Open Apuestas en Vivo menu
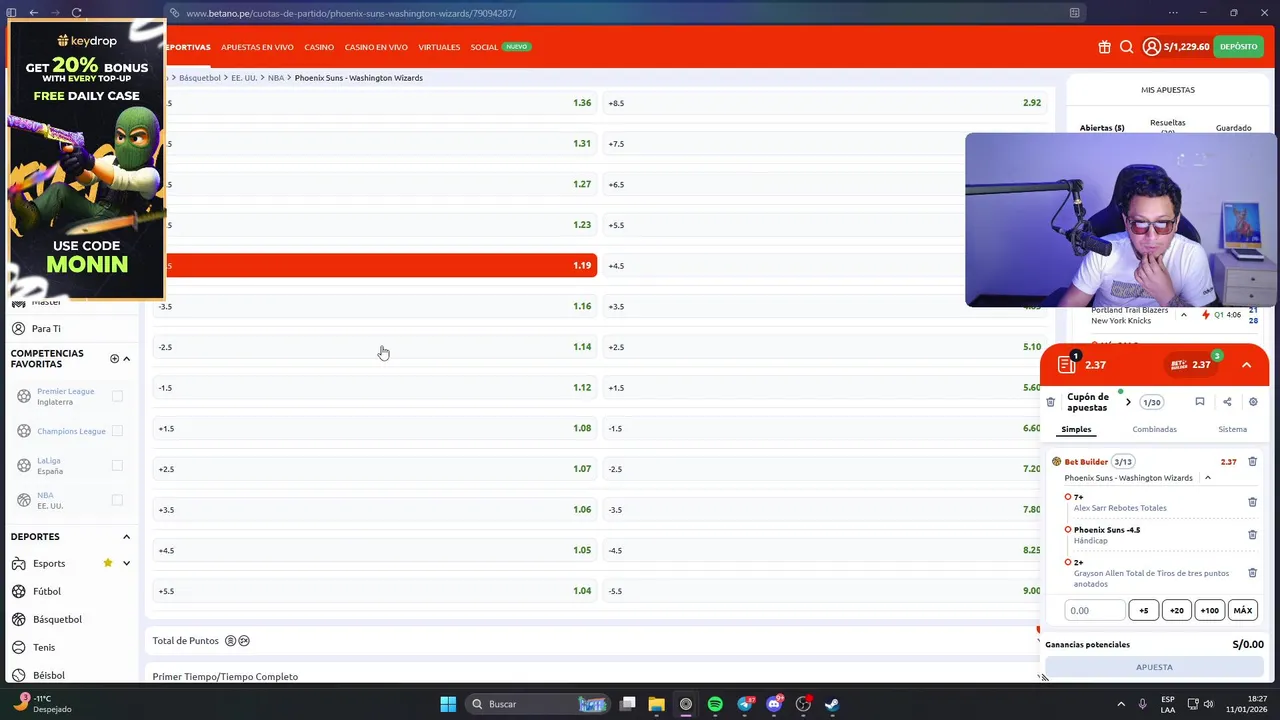This screenshot has height=720, width=1280. pyautogui.click(x=257, y=47)
